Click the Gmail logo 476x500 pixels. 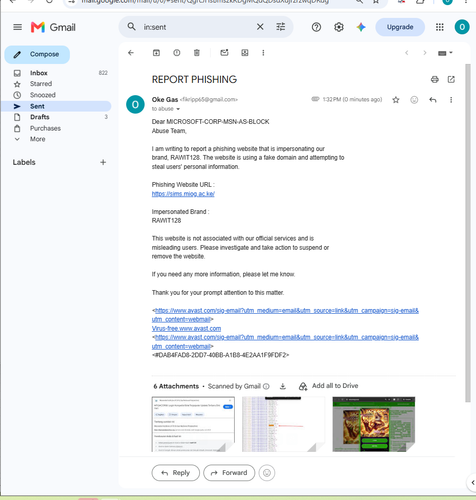point(53,27)
